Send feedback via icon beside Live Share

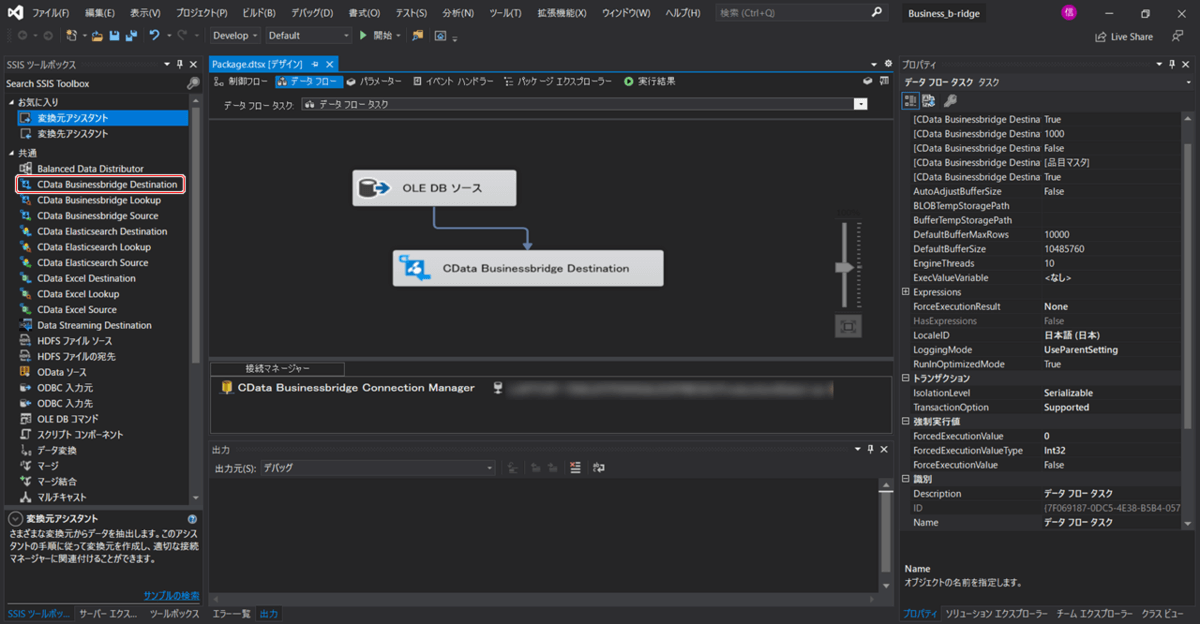coord(1176,36)
